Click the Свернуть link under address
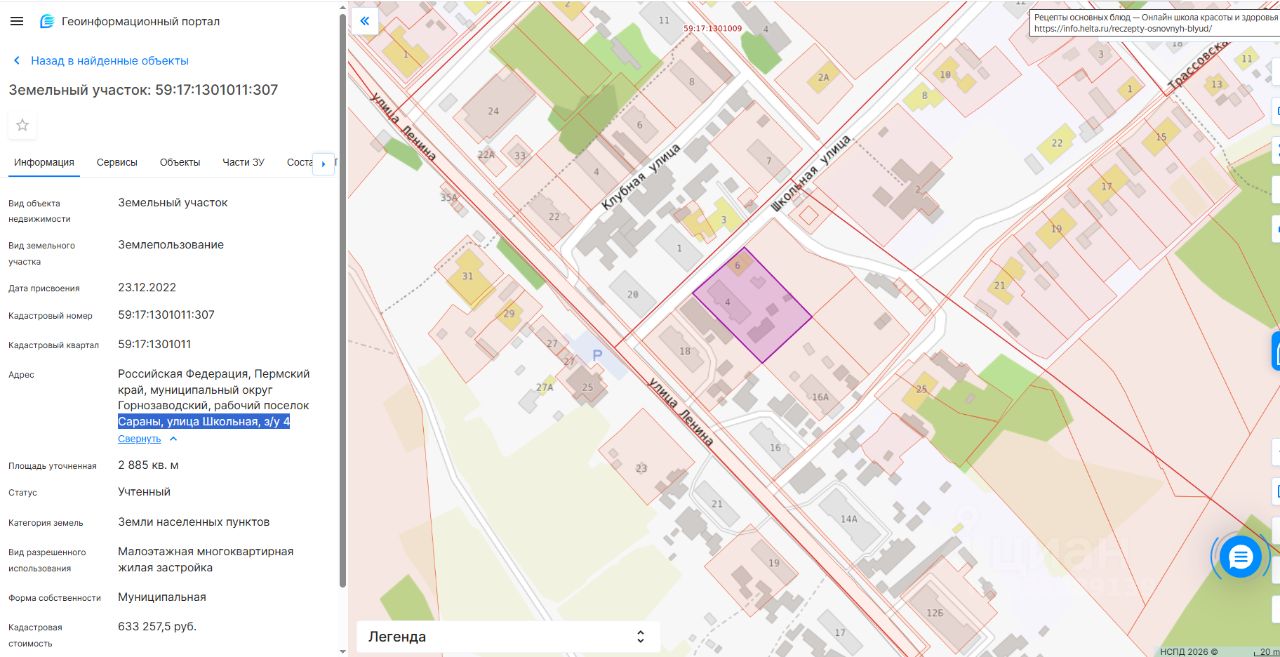 [x=139, y=439]
